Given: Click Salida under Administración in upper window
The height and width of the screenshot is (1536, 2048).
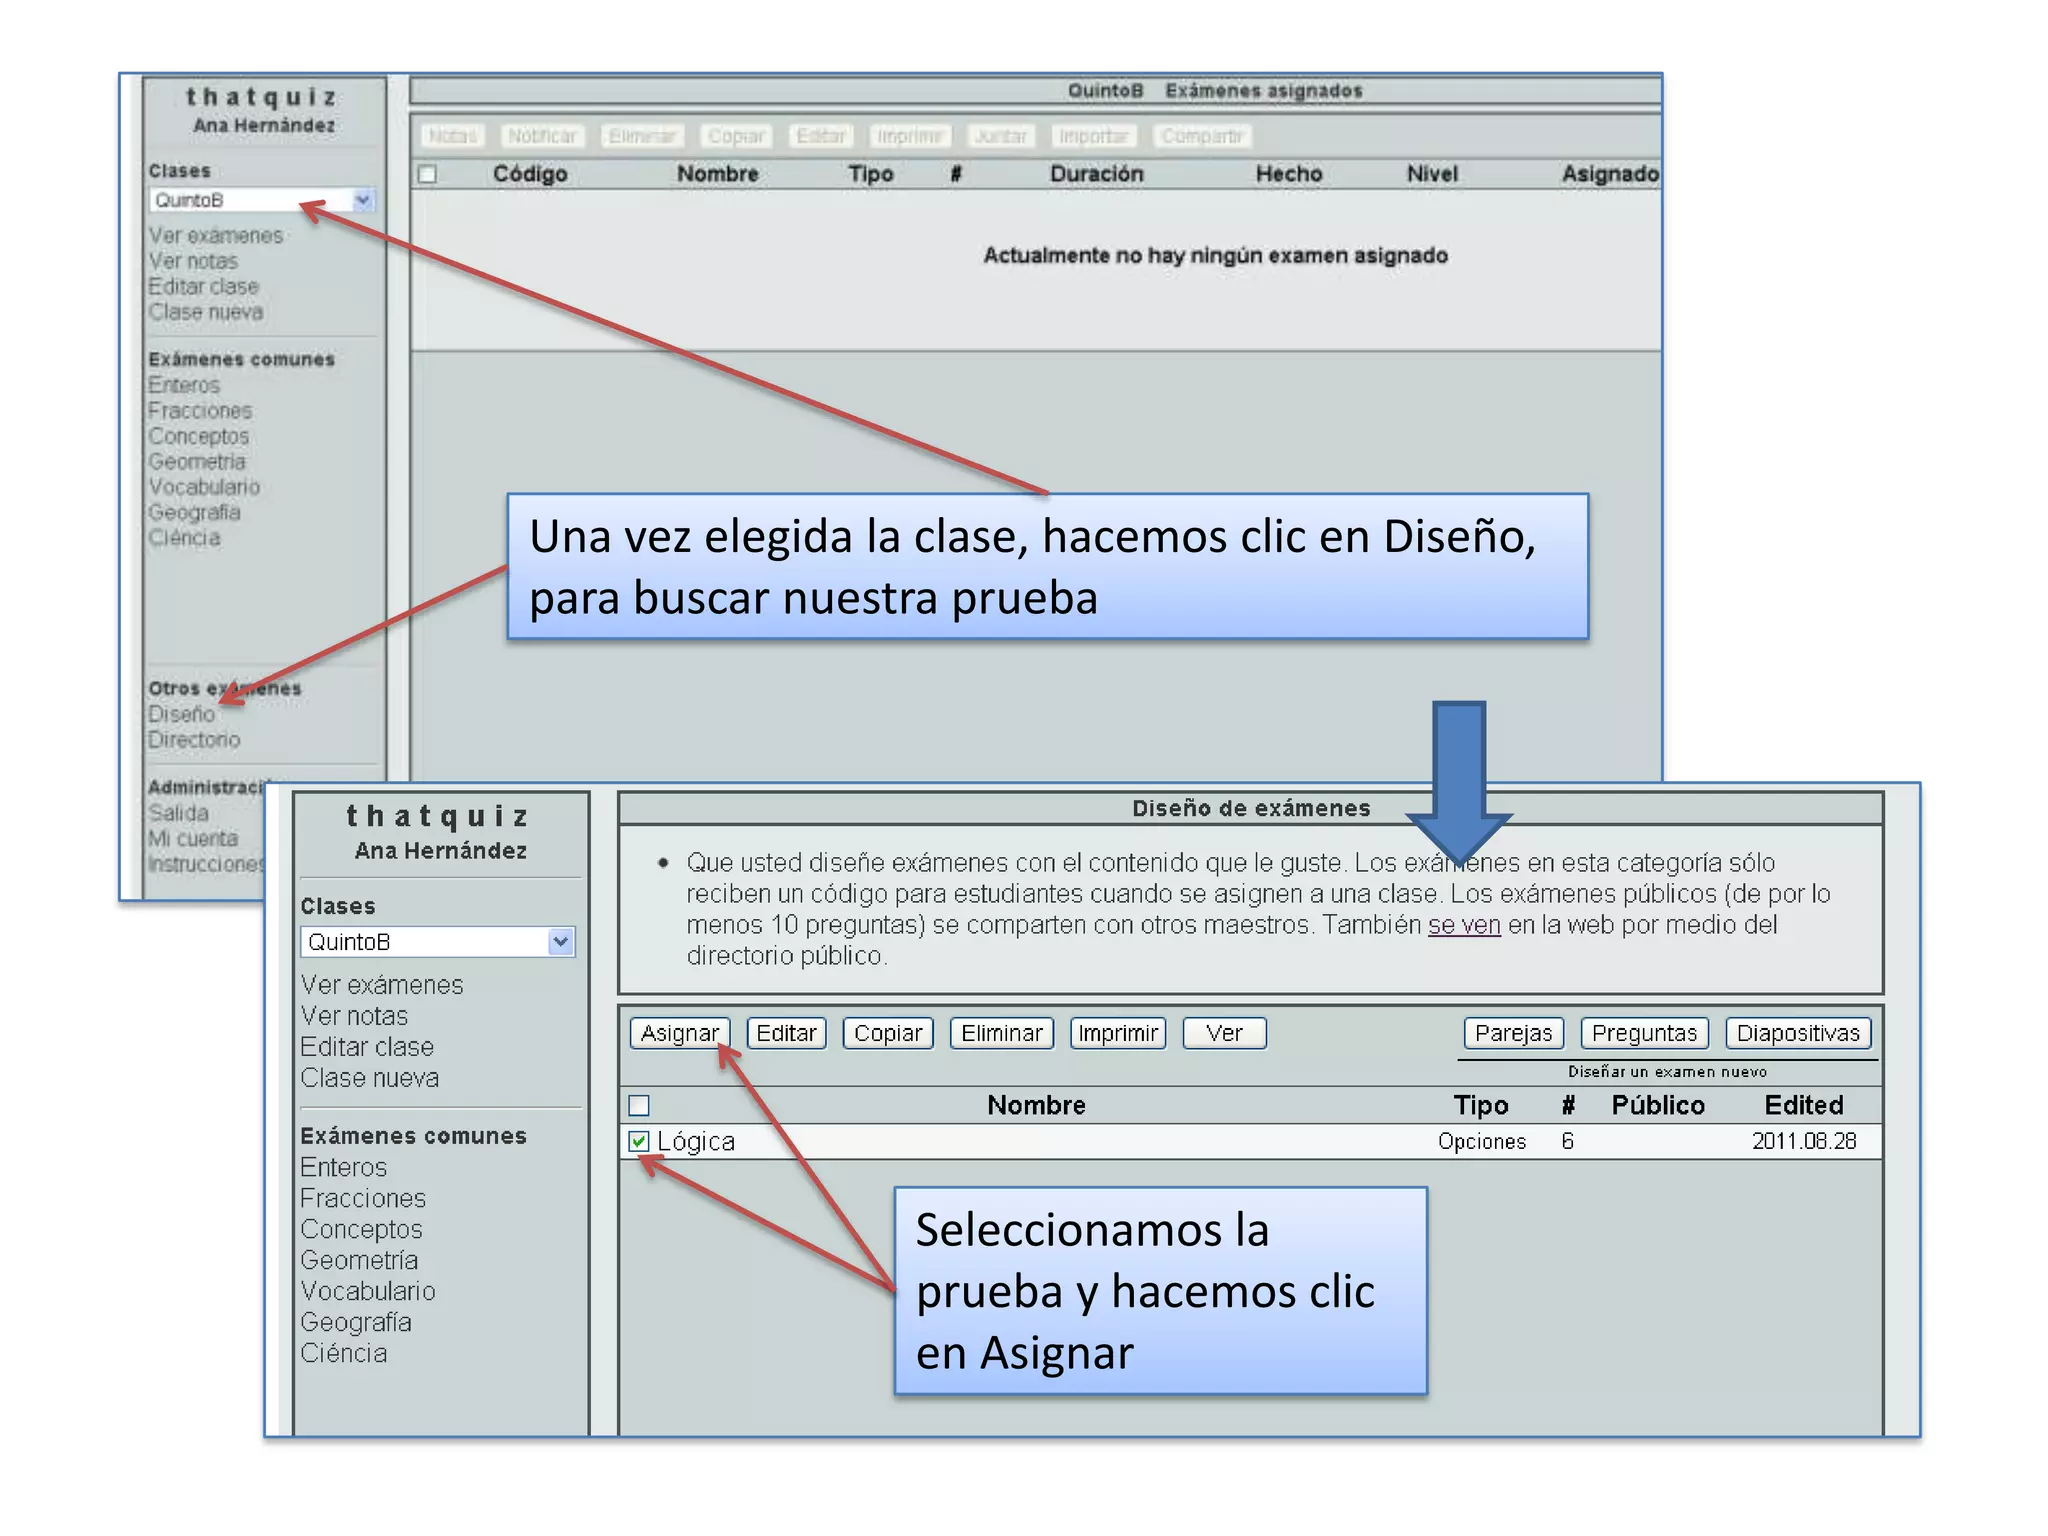Looking at the screenshot, I should click(178, 814).
